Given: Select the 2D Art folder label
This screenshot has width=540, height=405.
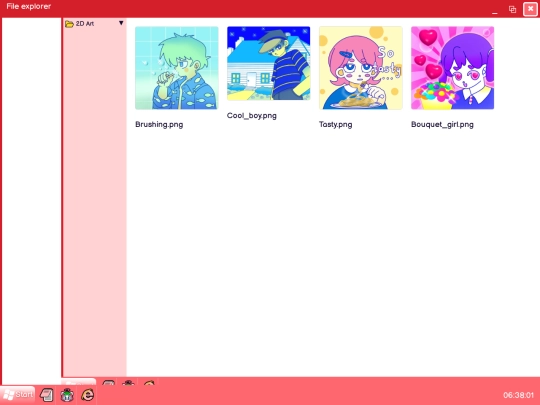Looking at the screenshot, I should (x=85, y=24).
